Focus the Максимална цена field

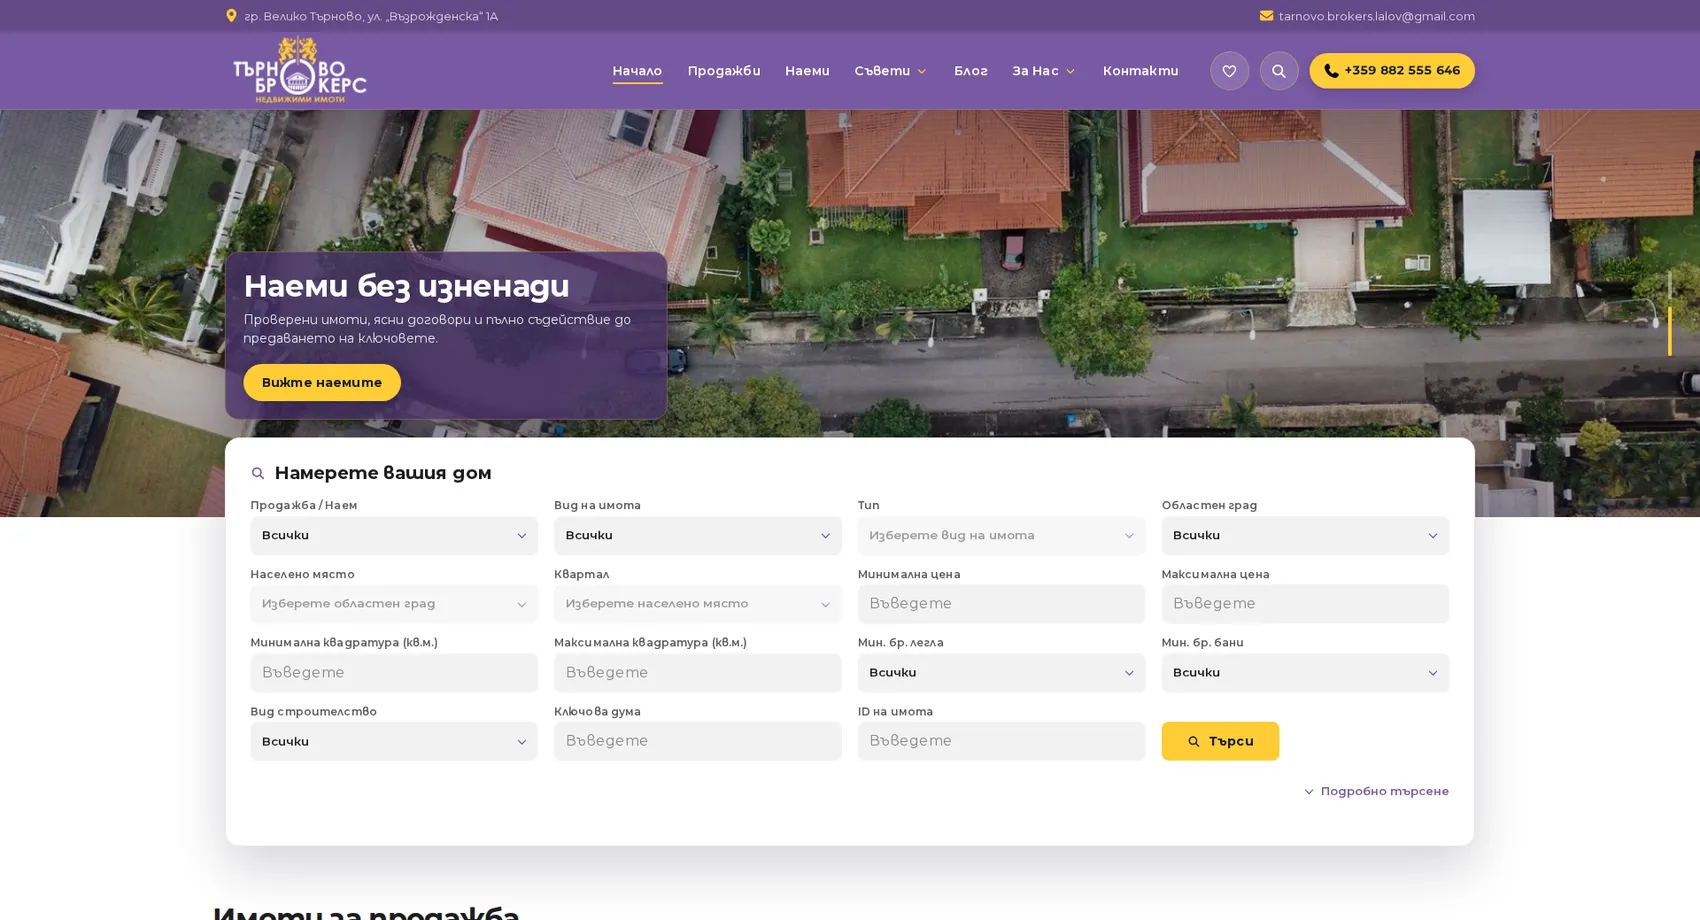(1304, 604)
